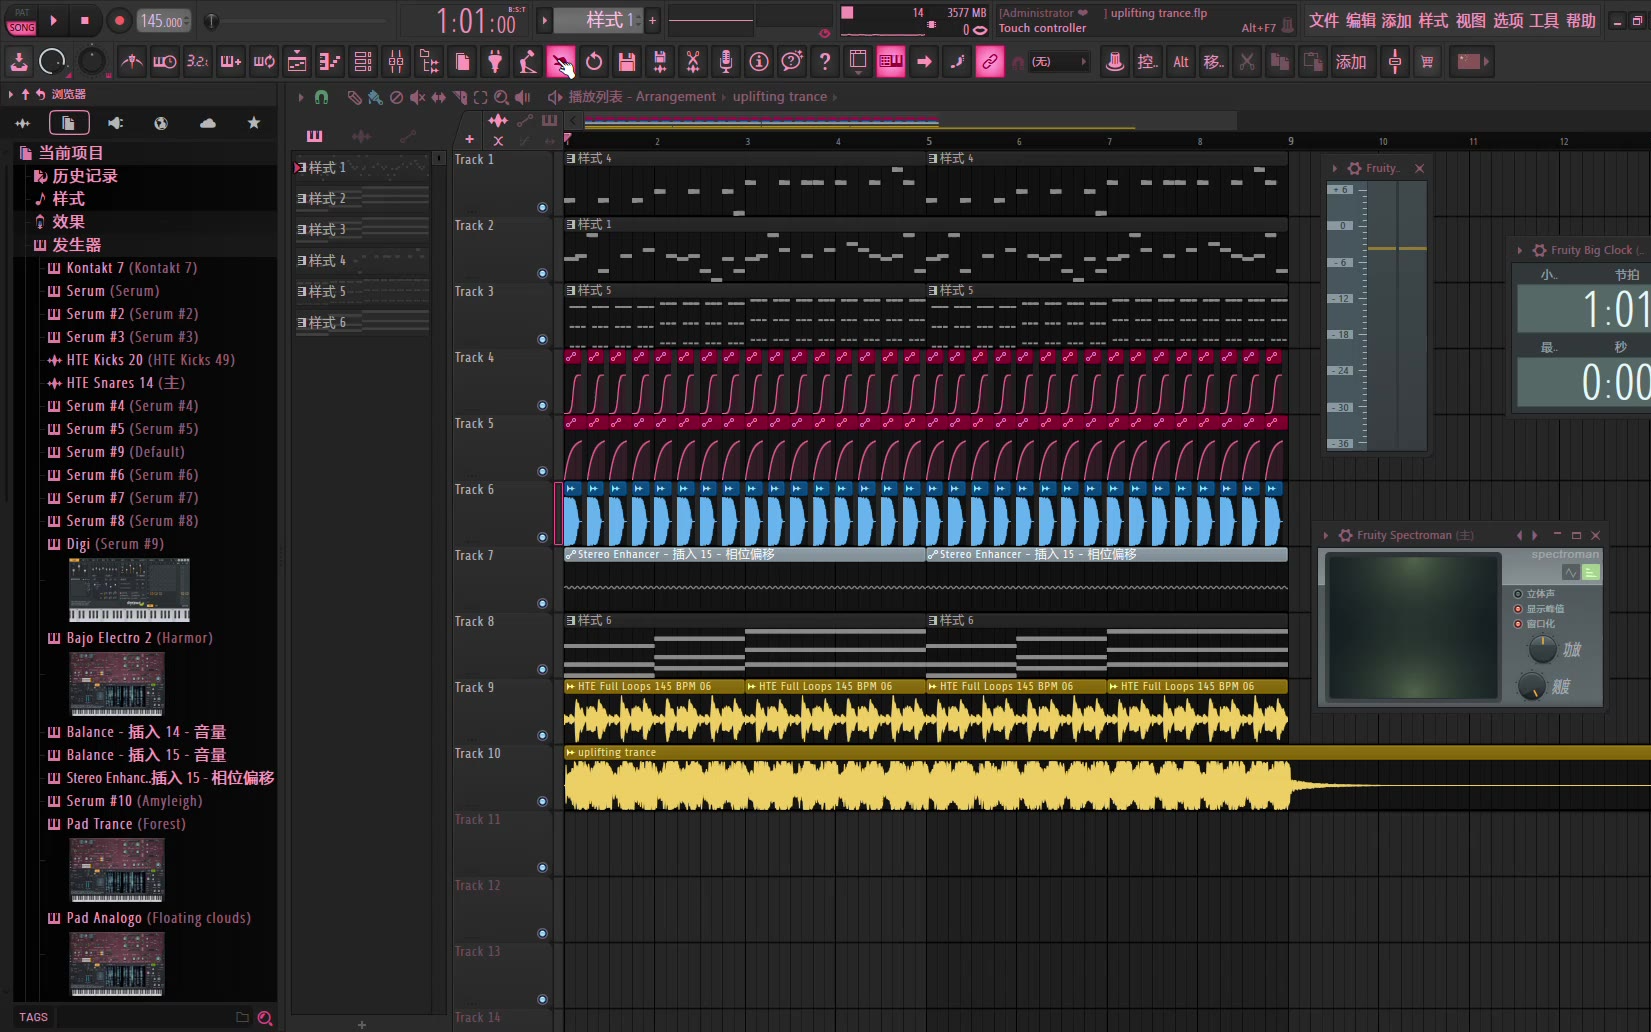1651x1032 pixels.
Task: Open the (无) snap dropdown in toolbar
Action: pos(1059,62)
